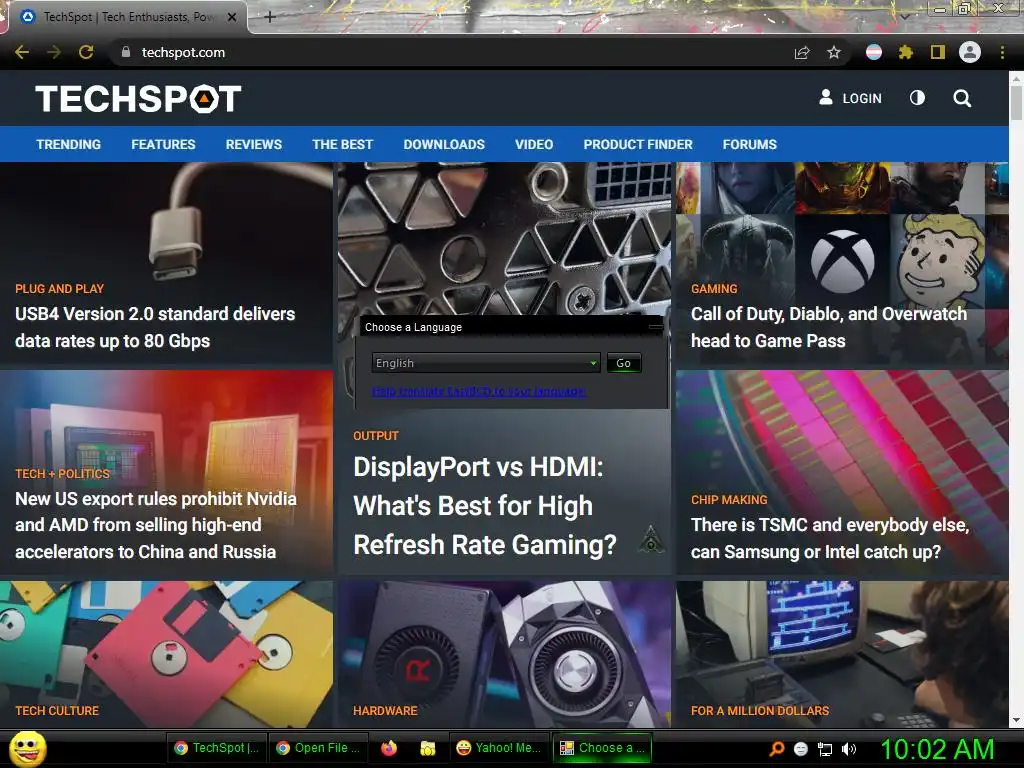Click the OUTPUT category label
Image resolution: width=1024 pixels, height=768 pixels.
[x=376, y=436]
